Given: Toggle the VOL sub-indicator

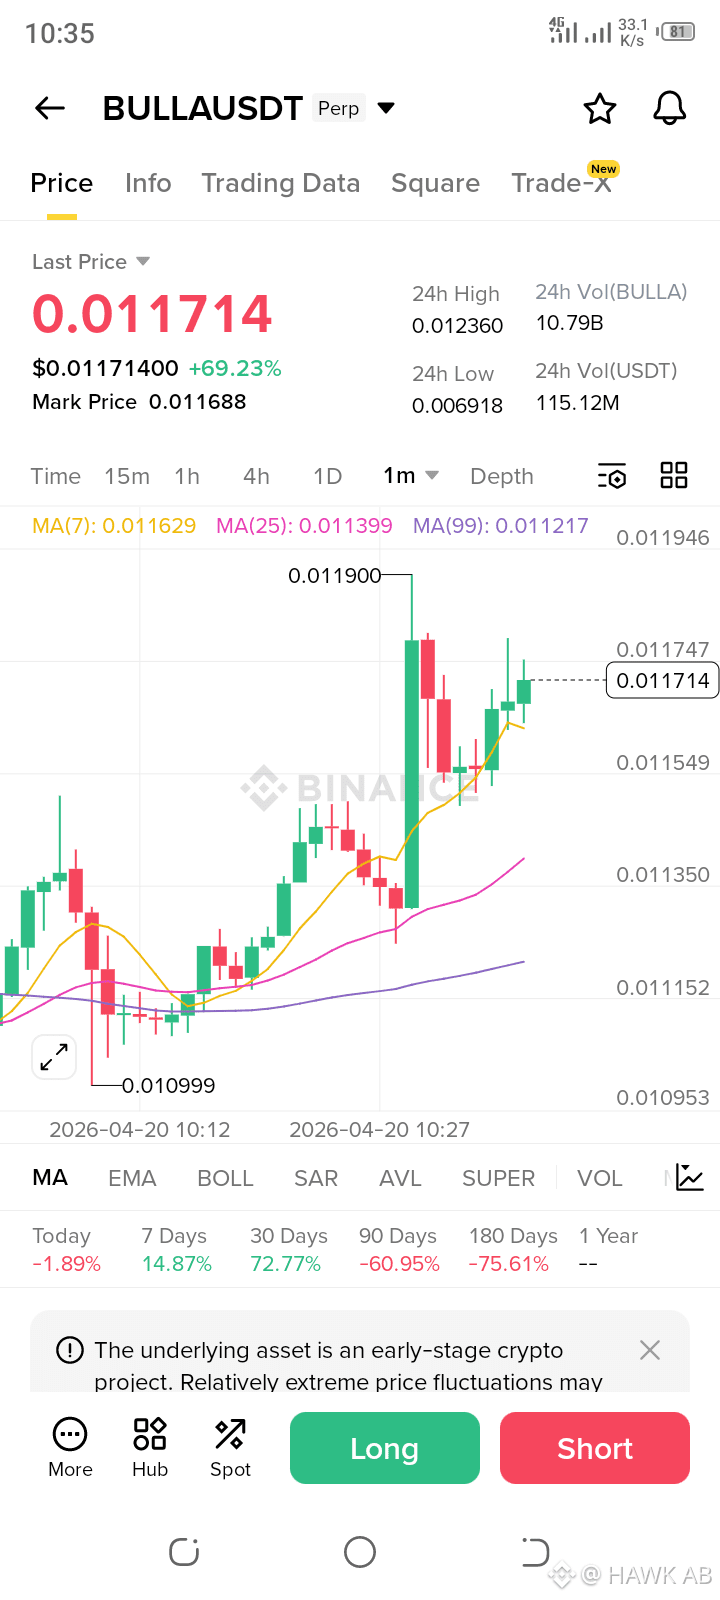Looking at the screenshot, I should click(600, 1178).
